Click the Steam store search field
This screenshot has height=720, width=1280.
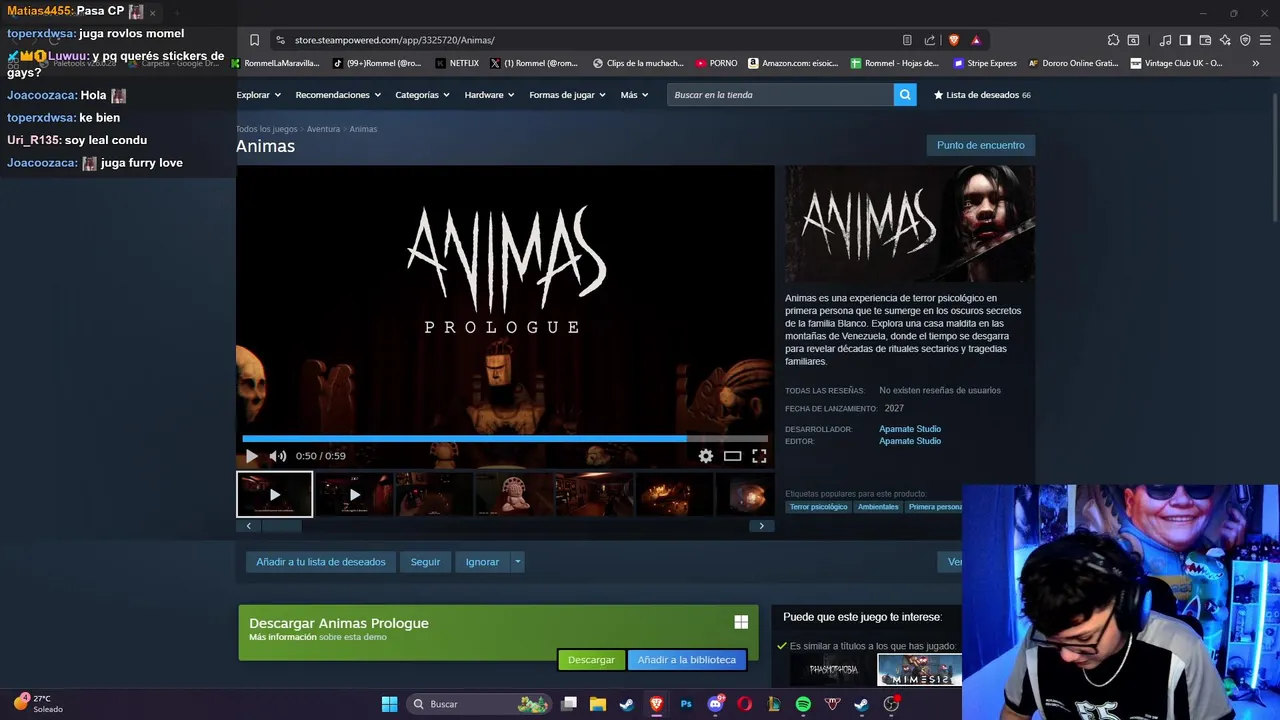coord(781,95)
